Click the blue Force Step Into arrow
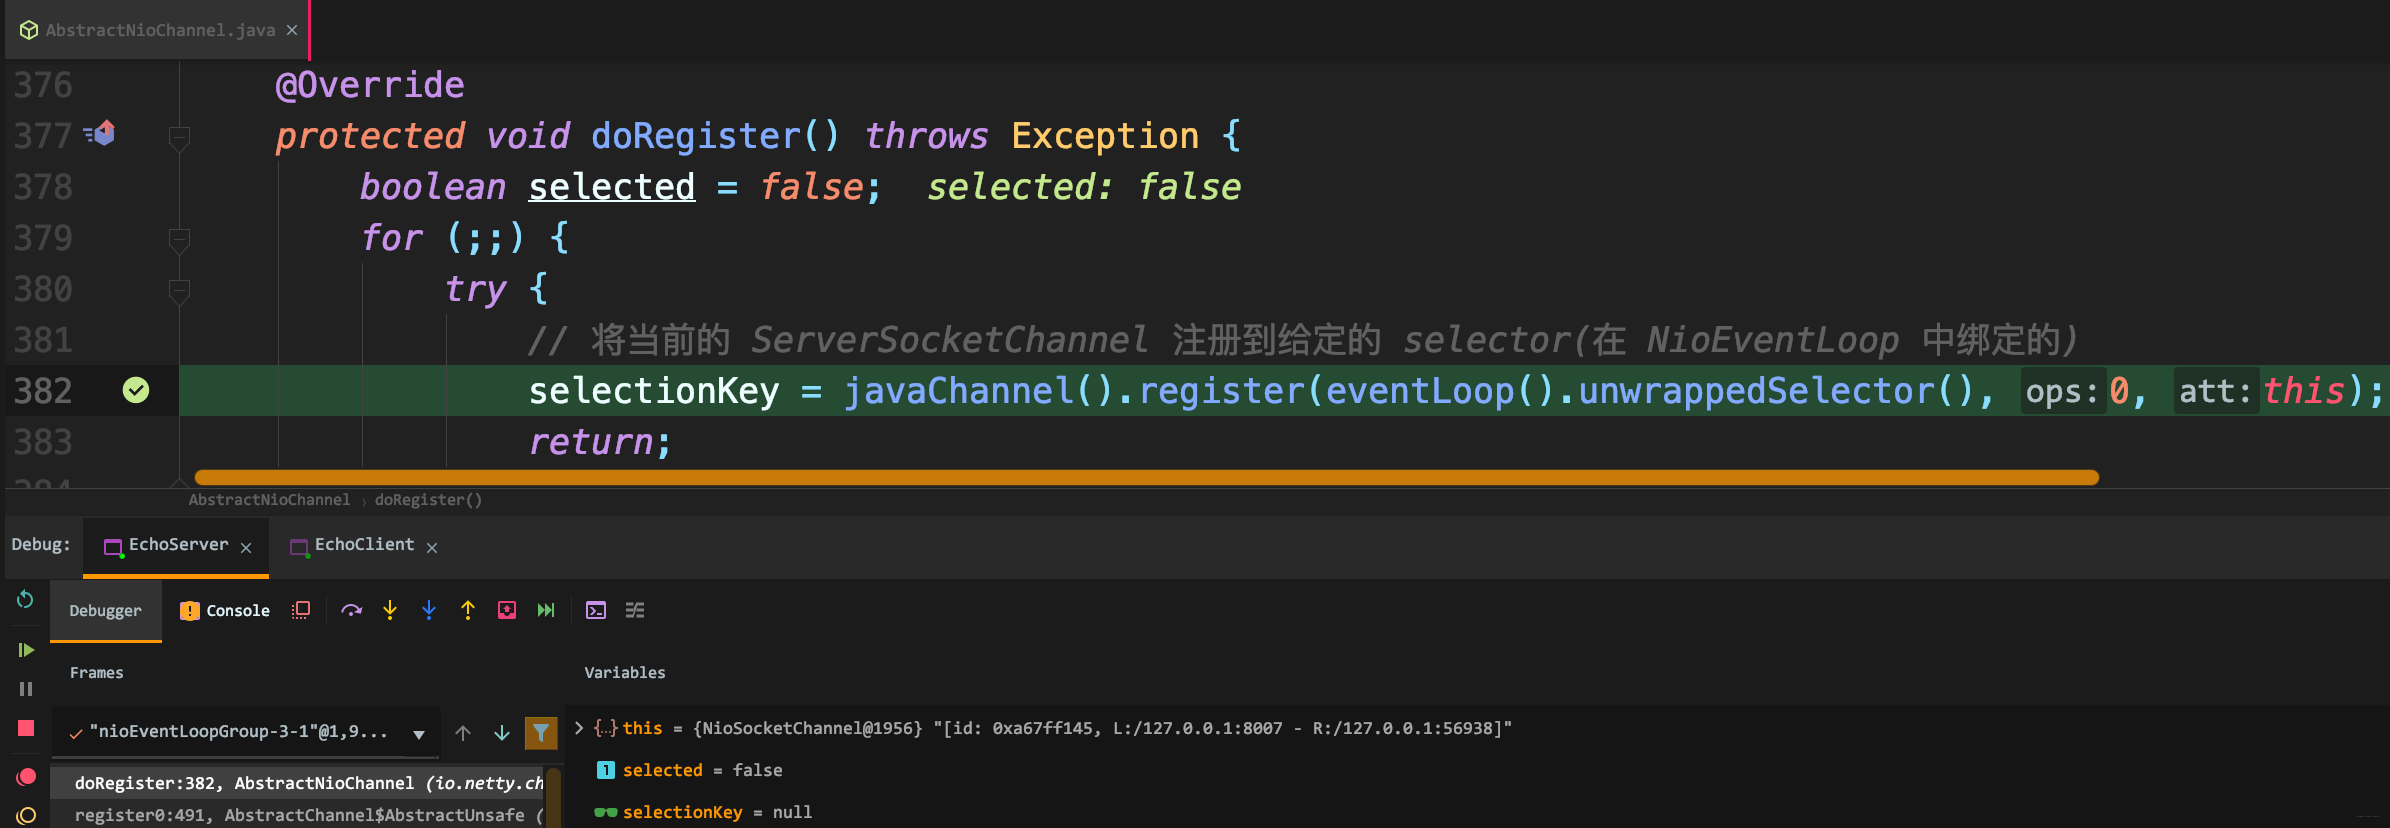The width and height of the screenshot is (2390, 828). click(429, 610)
